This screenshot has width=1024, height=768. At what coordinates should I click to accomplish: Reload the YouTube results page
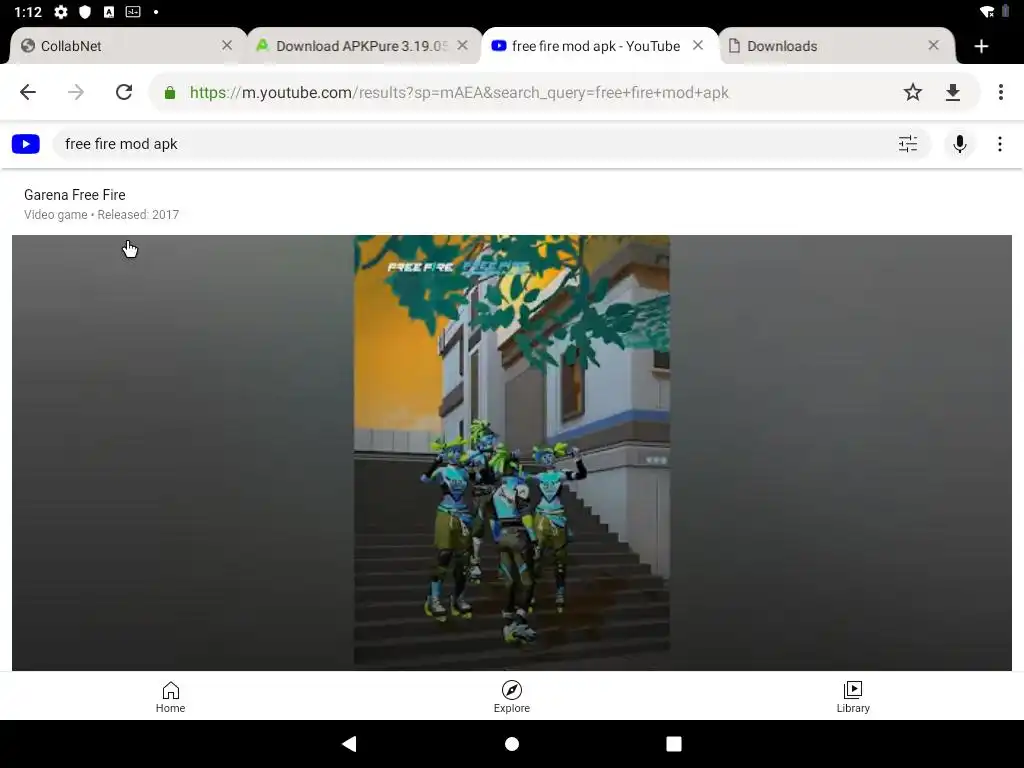click(x=124, y=92)
